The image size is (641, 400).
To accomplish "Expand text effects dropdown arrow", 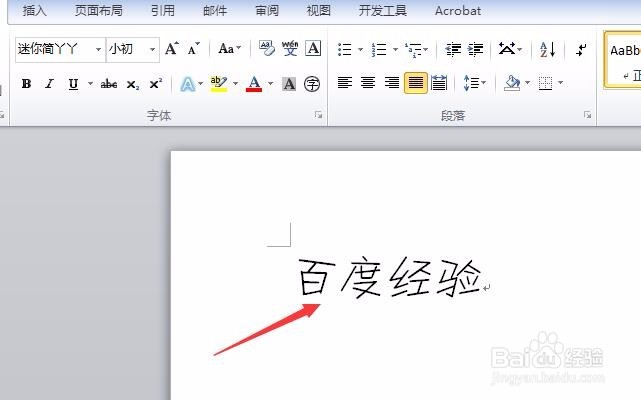I will (200, 84).
